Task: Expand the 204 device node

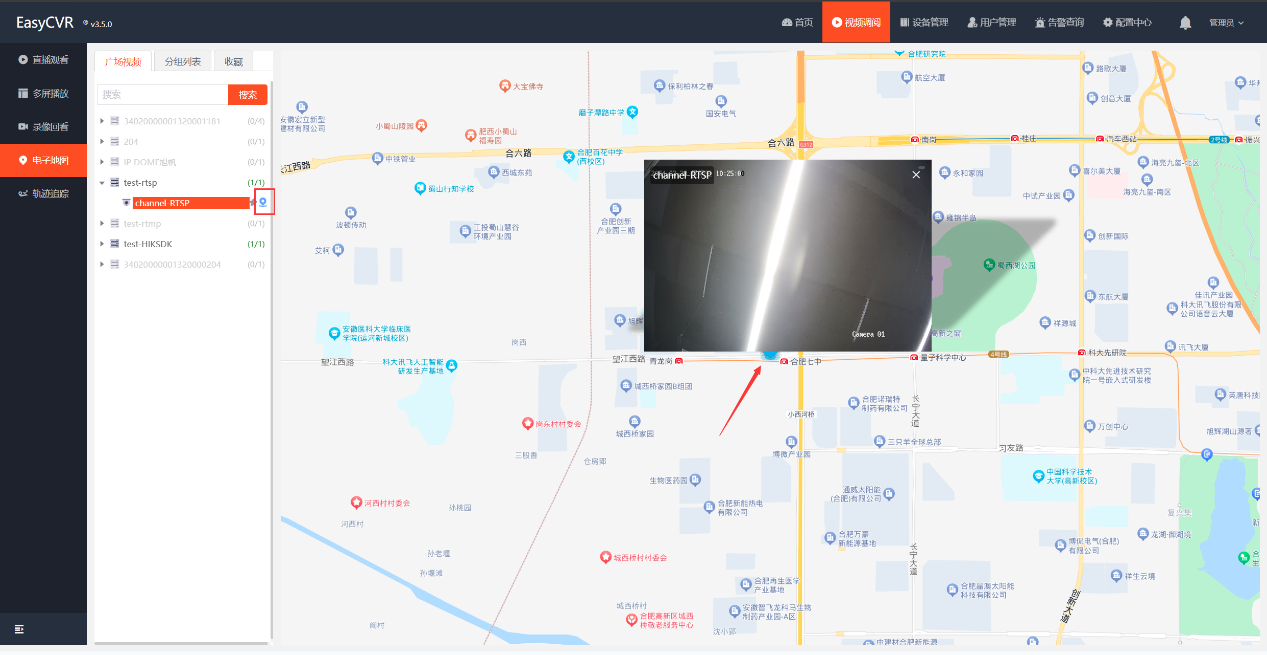Action: (102, 142)
